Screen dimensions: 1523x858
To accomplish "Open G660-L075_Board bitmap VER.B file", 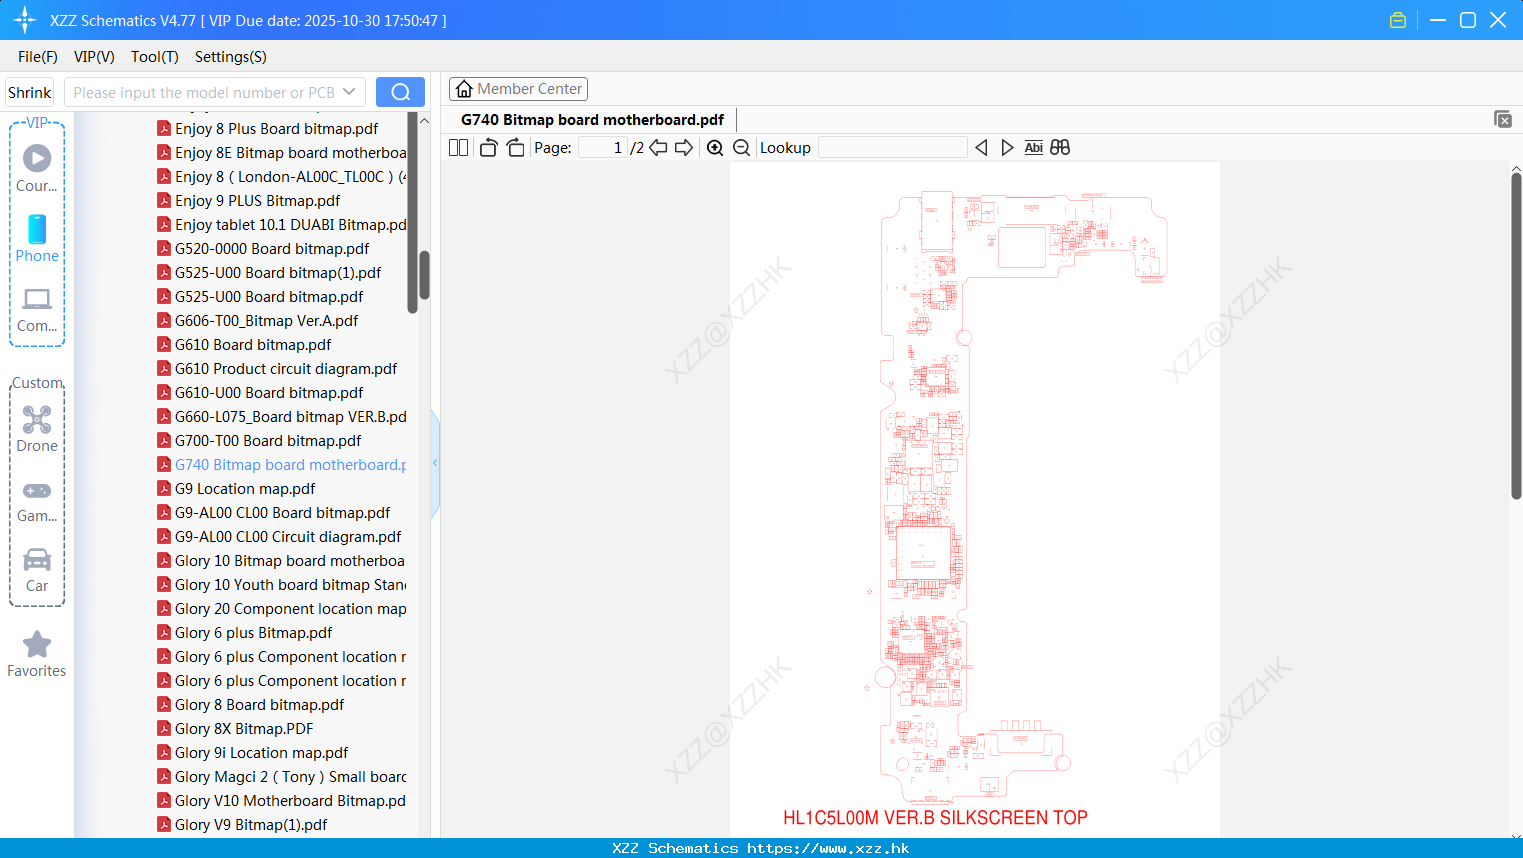I will click(282, 417).
